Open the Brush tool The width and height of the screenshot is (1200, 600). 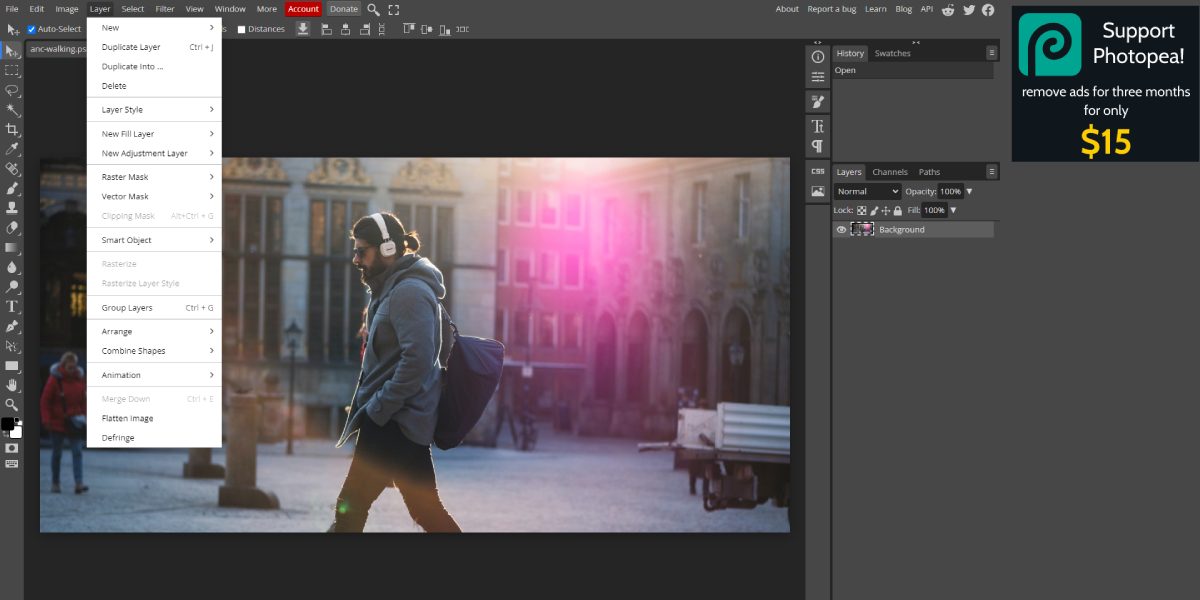point(12,188)
